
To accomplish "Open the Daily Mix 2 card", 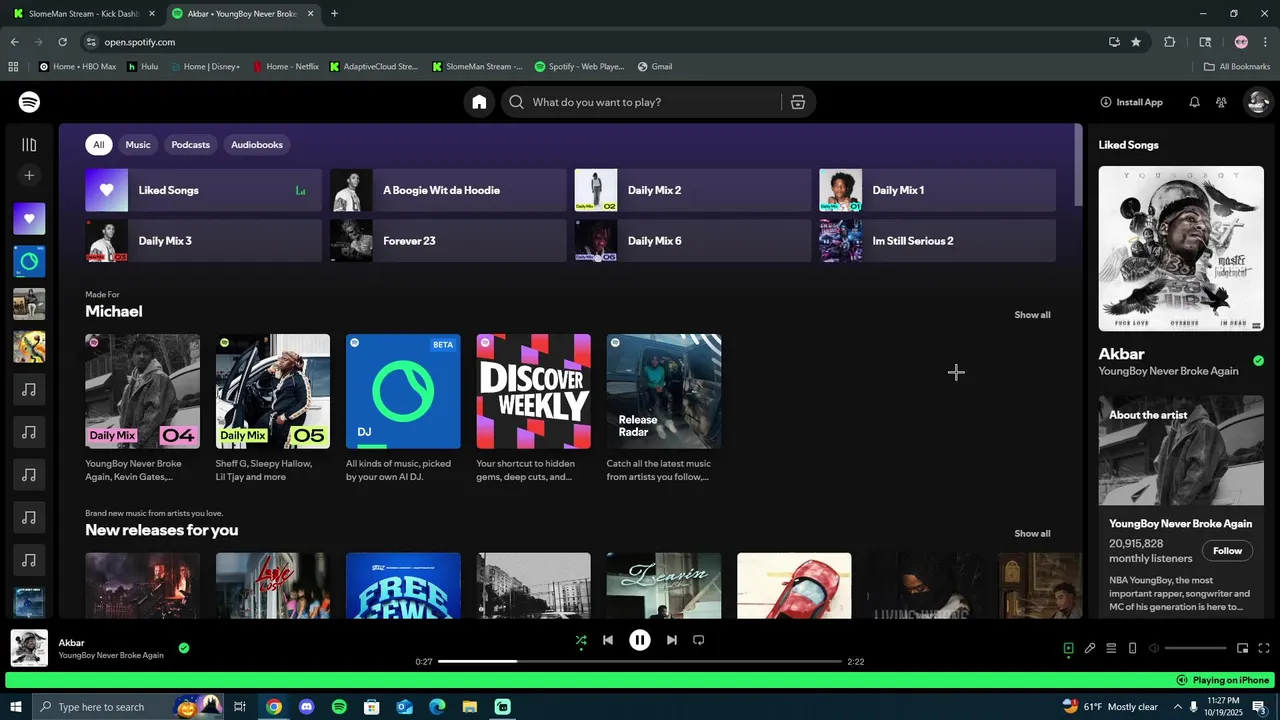I will point(693,190).
